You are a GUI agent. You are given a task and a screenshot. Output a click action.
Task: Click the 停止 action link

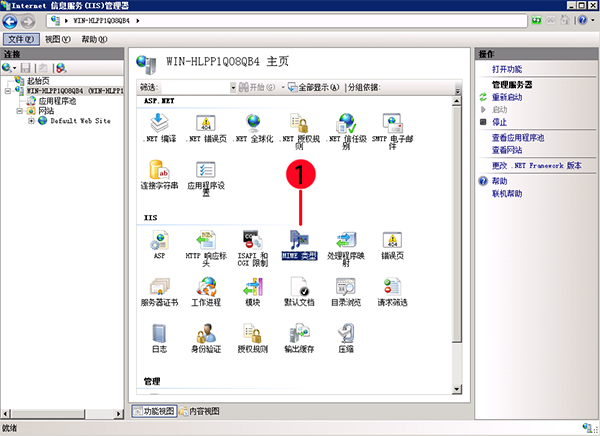point(499,122)
